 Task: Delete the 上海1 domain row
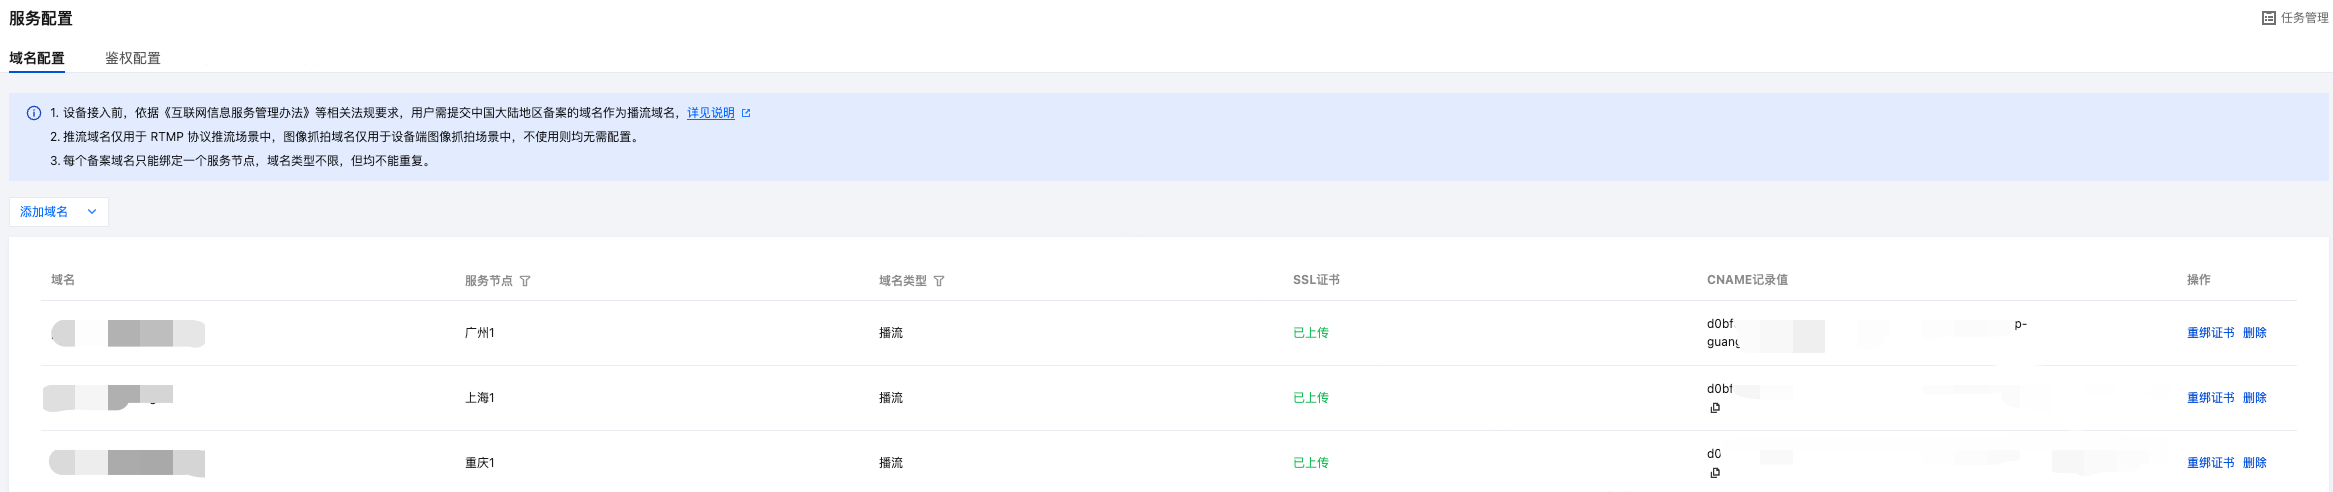tap(2255, 398)
